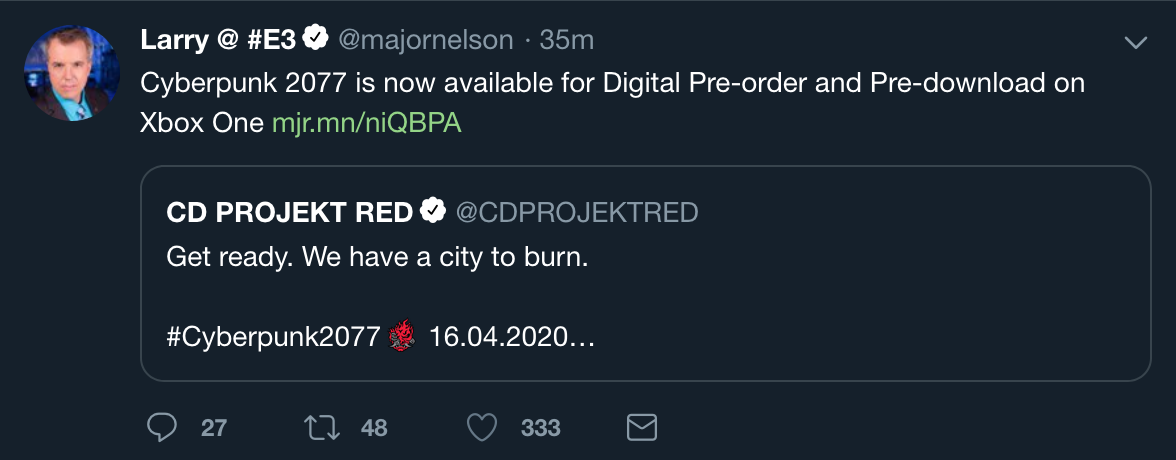Click the @CDPROJEKTRED handle
Screen dimensions: 1176x460
click(577, 212)
